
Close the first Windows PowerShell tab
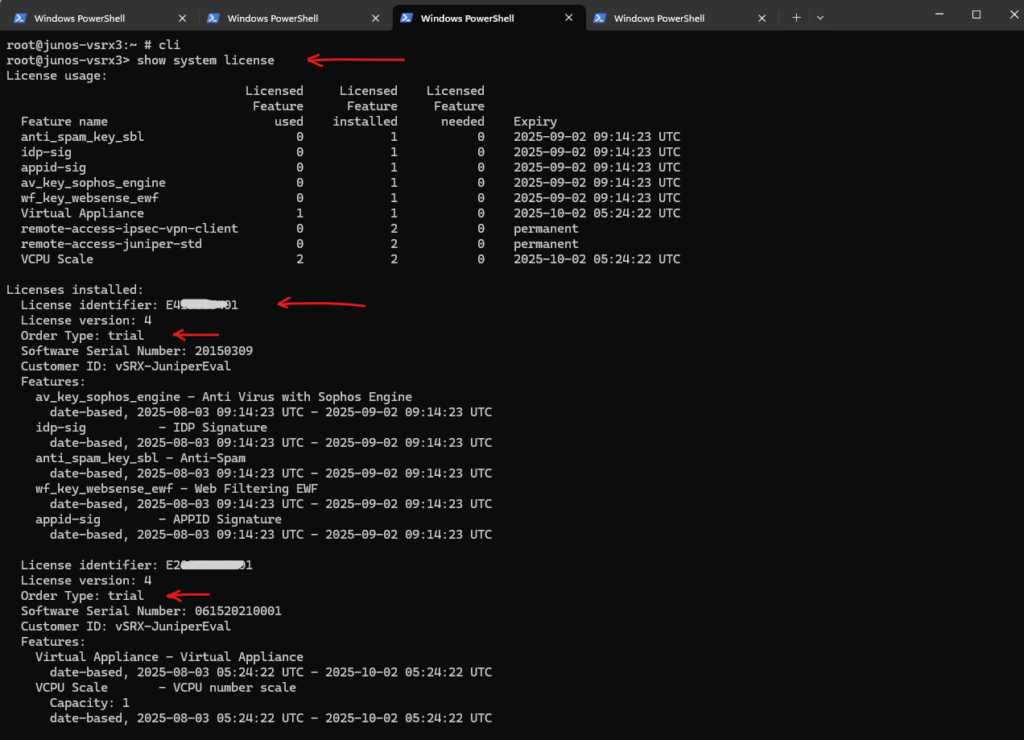pyautogui.click(x=182, y=18)
